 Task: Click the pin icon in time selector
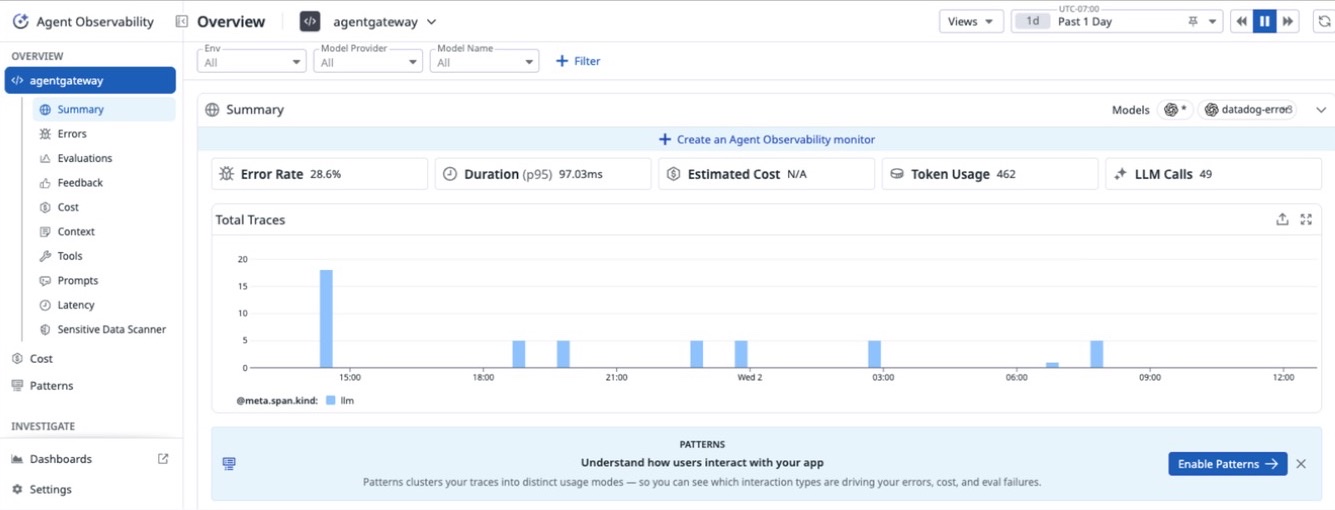click(x=1192, y=21)
